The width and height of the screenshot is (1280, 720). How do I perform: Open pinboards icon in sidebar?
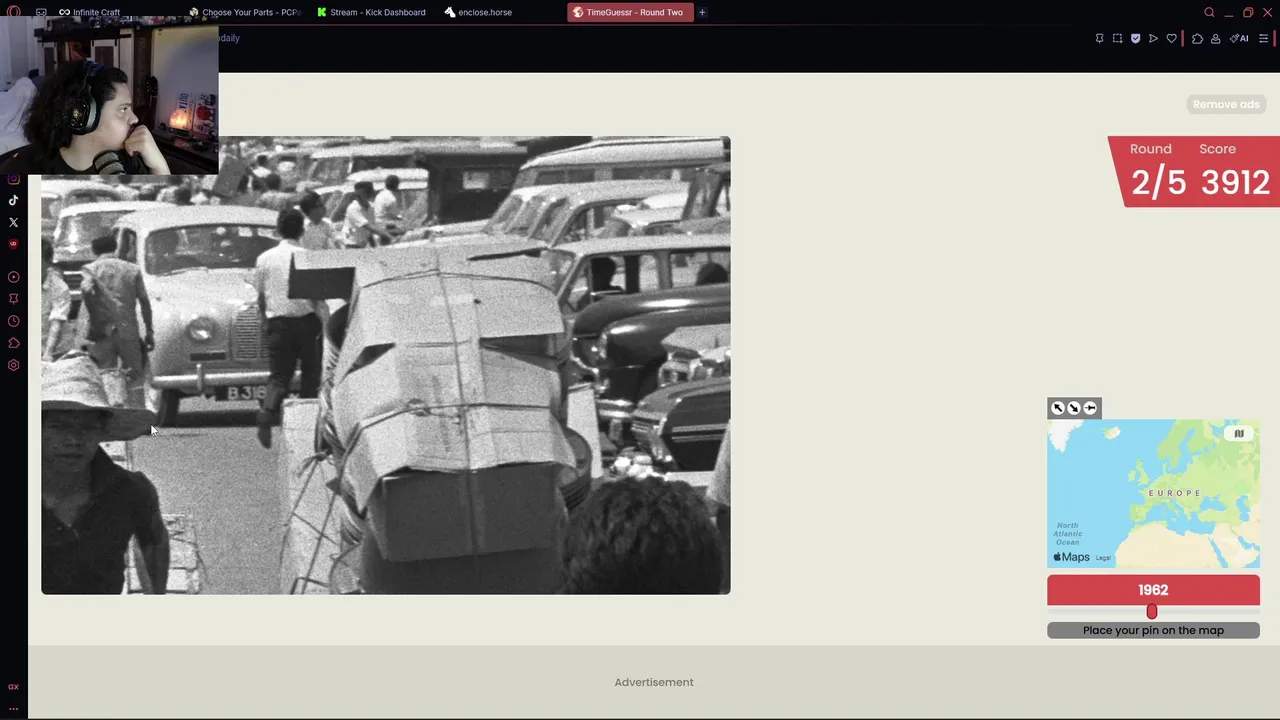pyautogui.click(x=13, y=299)
